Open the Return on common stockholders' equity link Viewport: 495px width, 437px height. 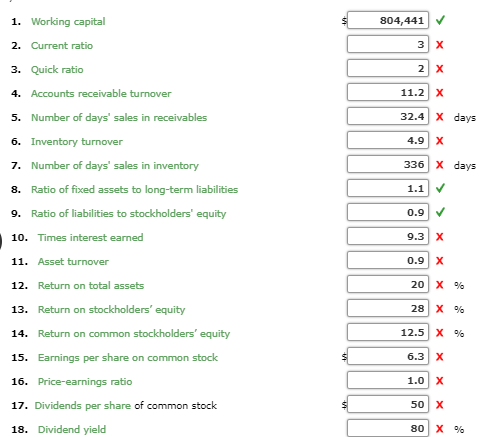pos(134,333)
